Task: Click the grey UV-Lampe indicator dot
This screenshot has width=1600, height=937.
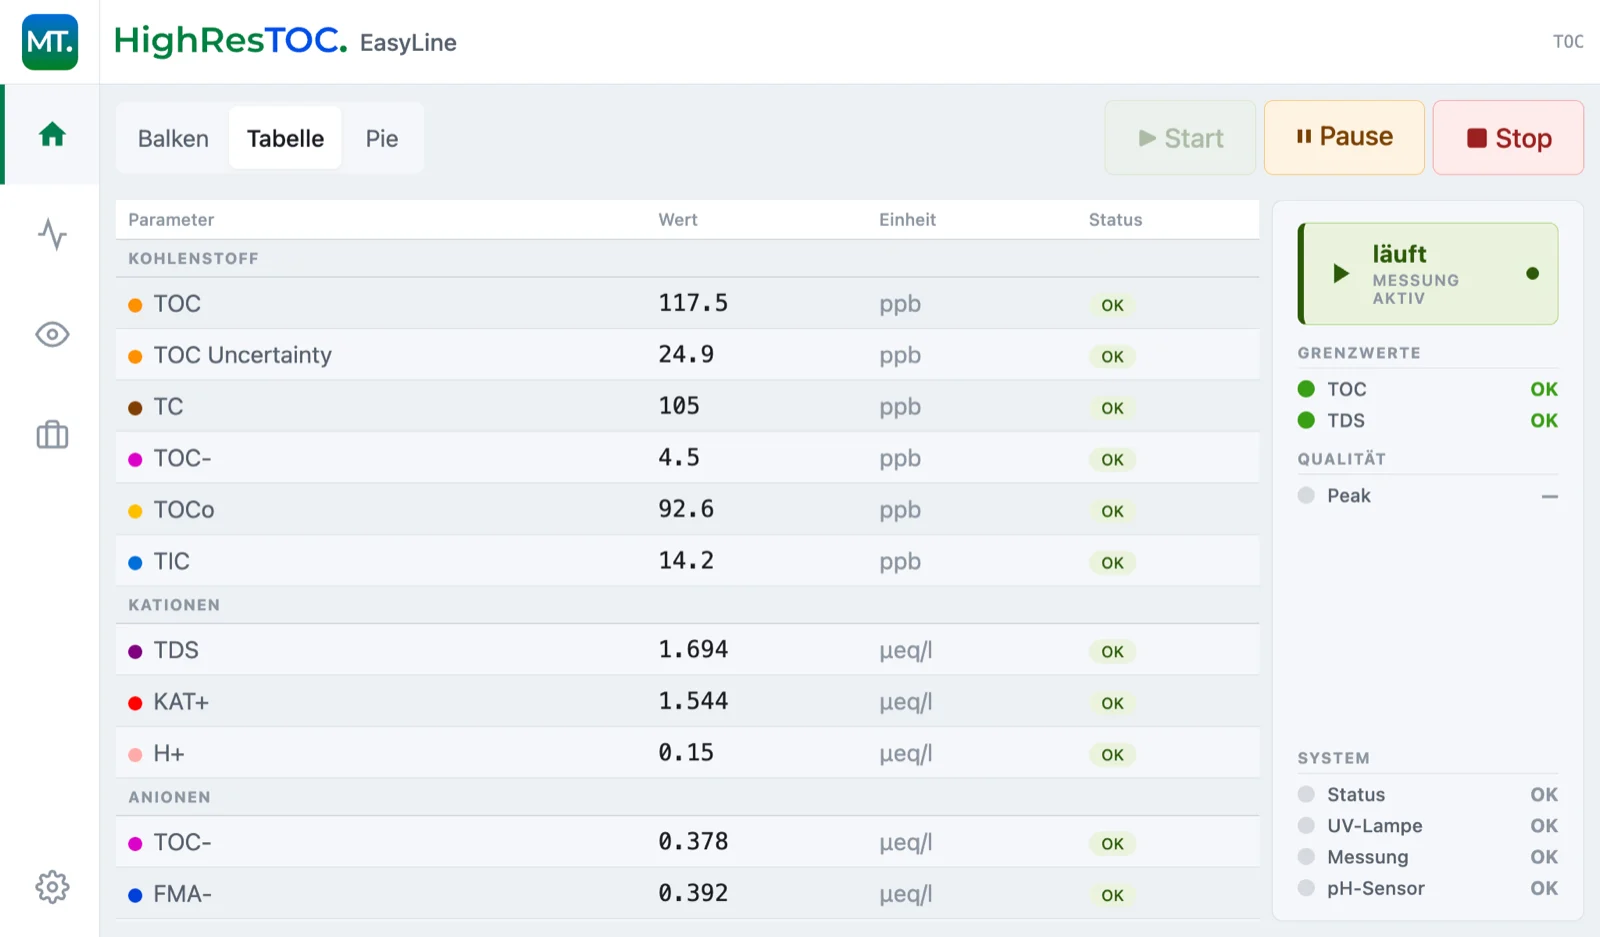Action: (1306, 825)
